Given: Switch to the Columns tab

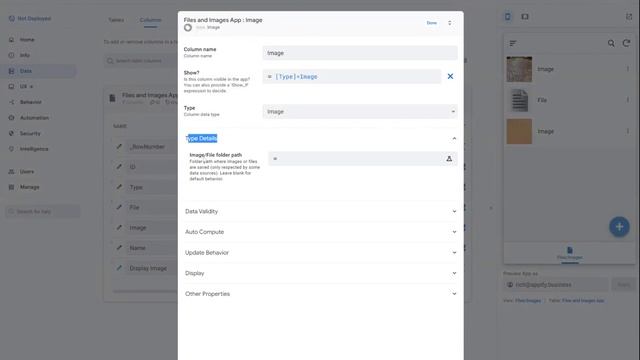Looking at the screenshot, I should [x=150, y=20].
